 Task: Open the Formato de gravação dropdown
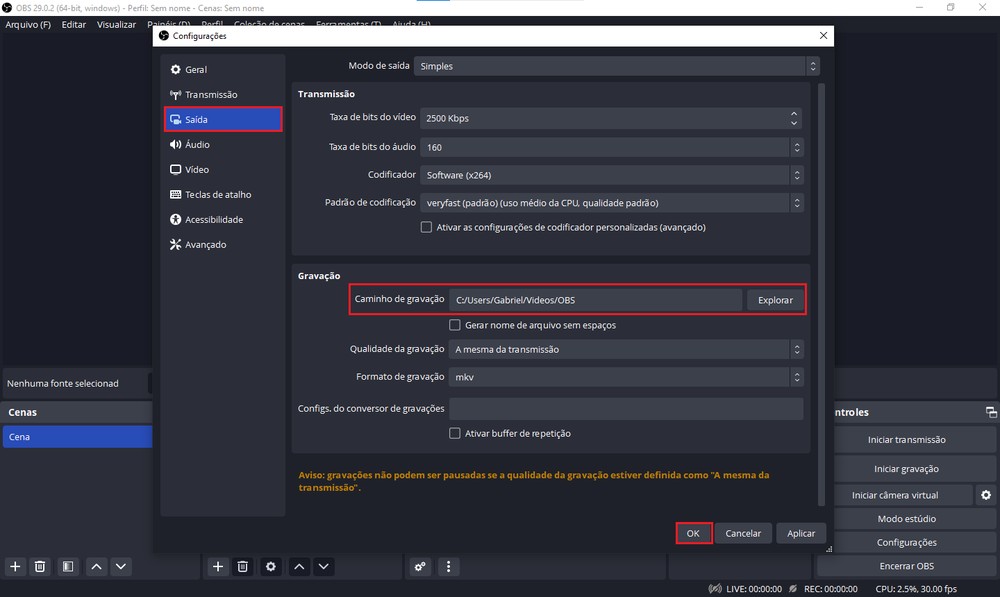[620, 377]
